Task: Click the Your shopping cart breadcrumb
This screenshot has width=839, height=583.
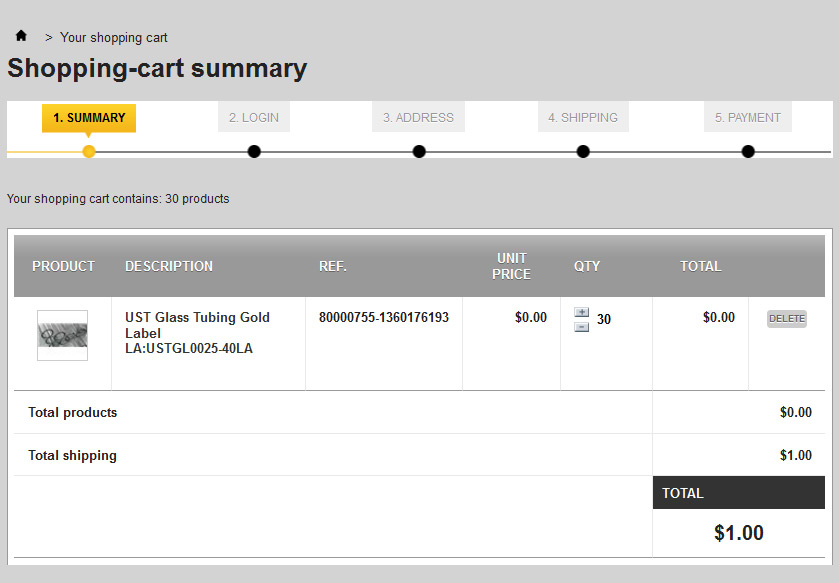Action: pos(114,38)
